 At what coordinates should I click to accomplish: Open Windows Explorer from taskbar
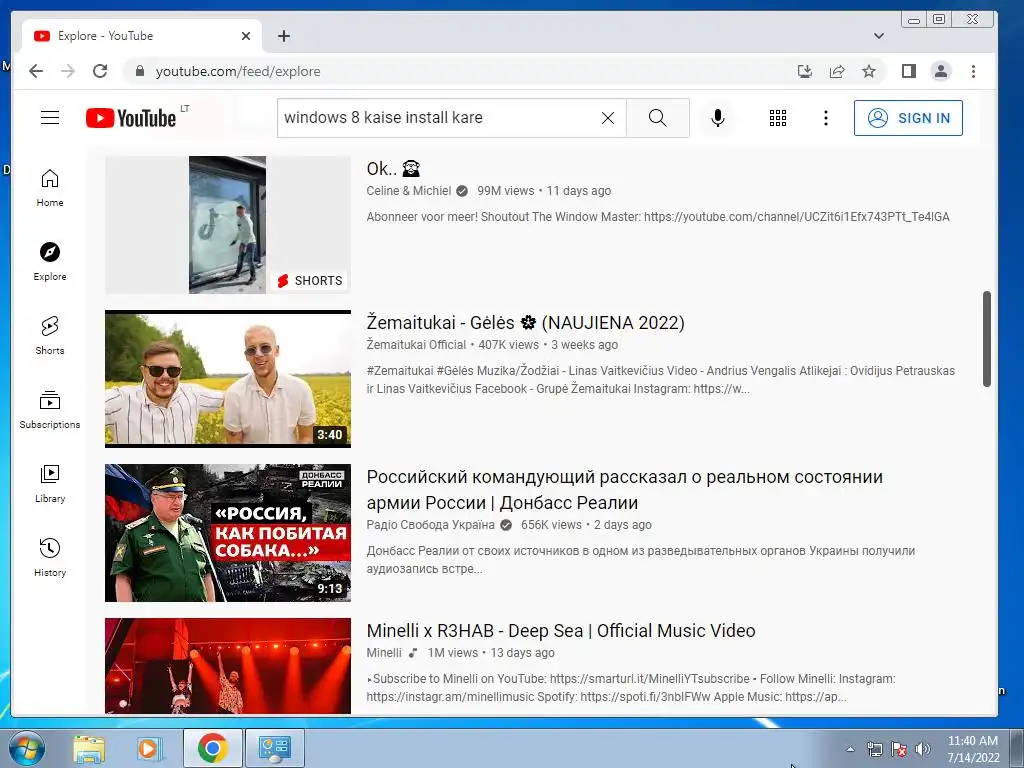[89, 748]
